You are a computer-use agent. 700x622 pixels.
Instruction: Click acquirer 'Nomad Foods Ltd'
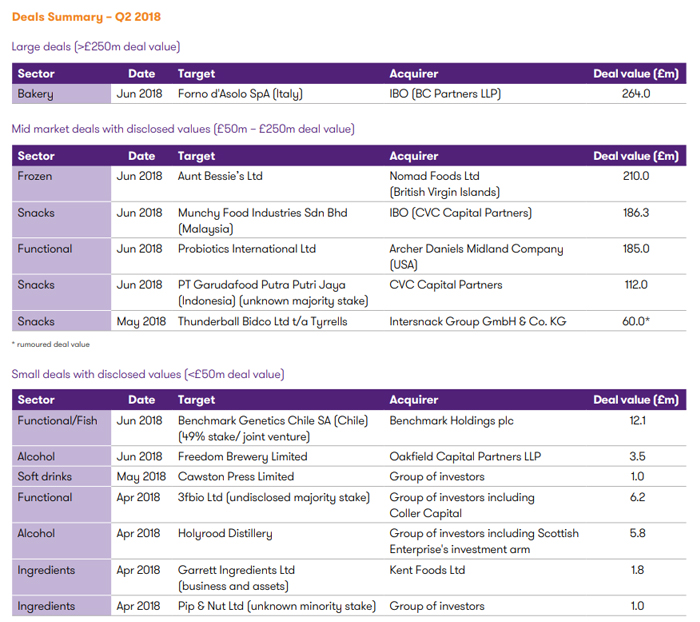(434, 176)
